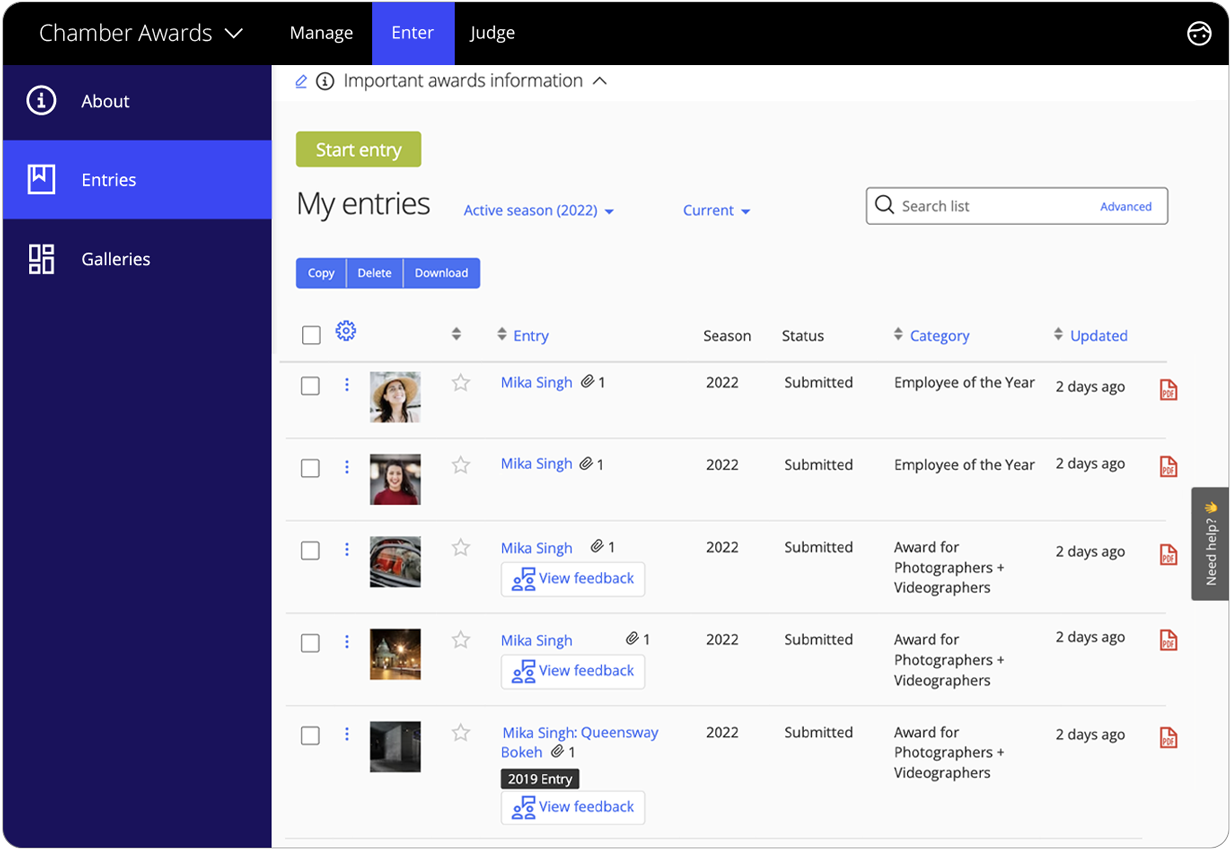Open the Chamber Awards account dropdown
1230x849 pixels.
tap(141, 33)
